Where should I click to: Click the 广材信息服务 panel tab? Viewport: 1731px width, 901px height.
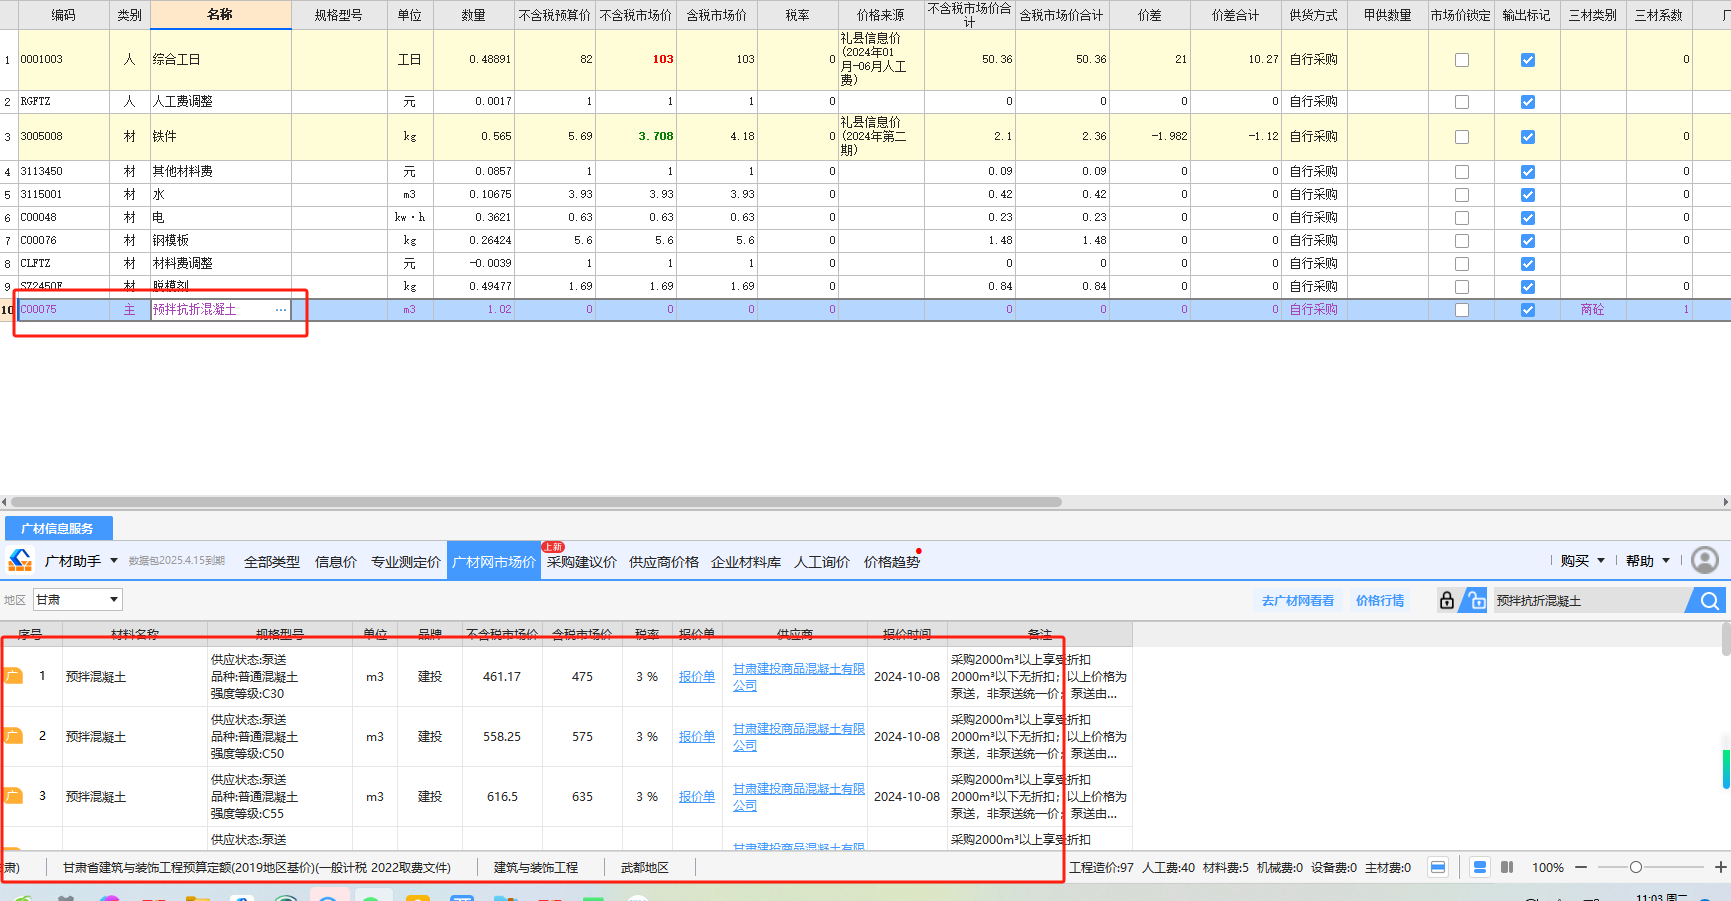point(58,528)
